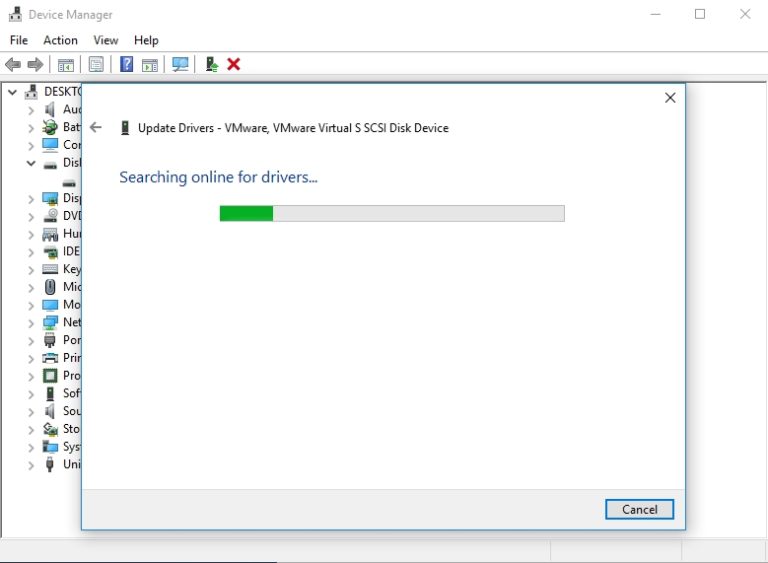Open Properties via the toolbar sheet icon

(x=96, y=64)
